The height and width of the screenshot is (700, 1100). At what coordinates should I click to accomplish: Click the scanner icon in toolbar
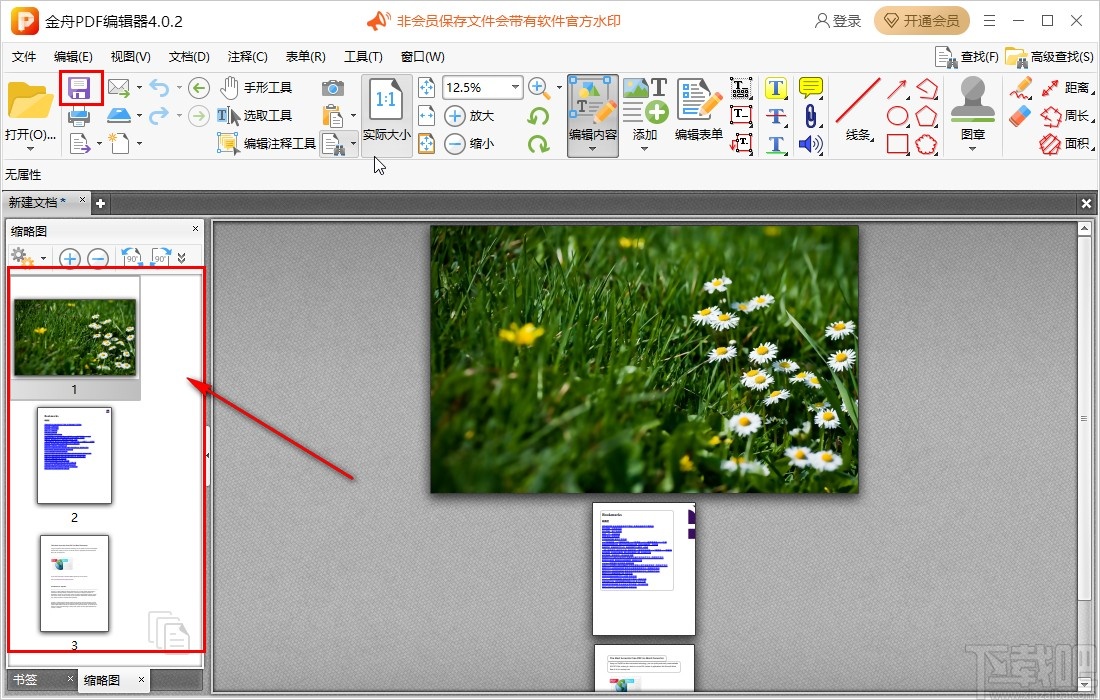[119, 116]
